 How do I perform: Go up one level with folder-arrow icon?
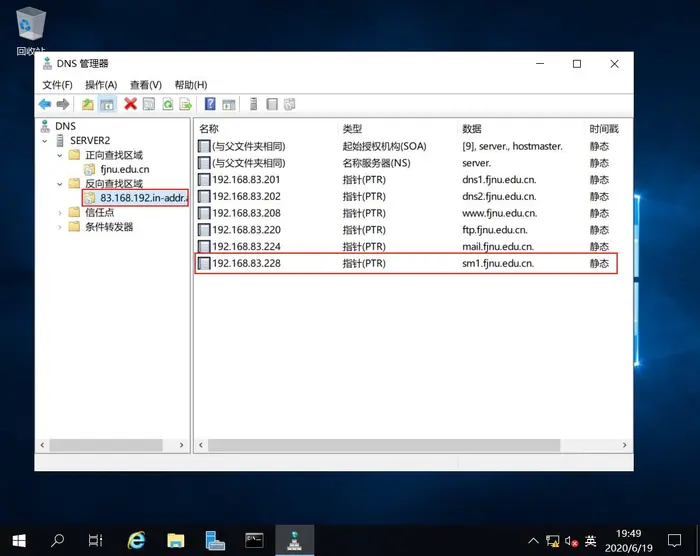coord(88,105)
